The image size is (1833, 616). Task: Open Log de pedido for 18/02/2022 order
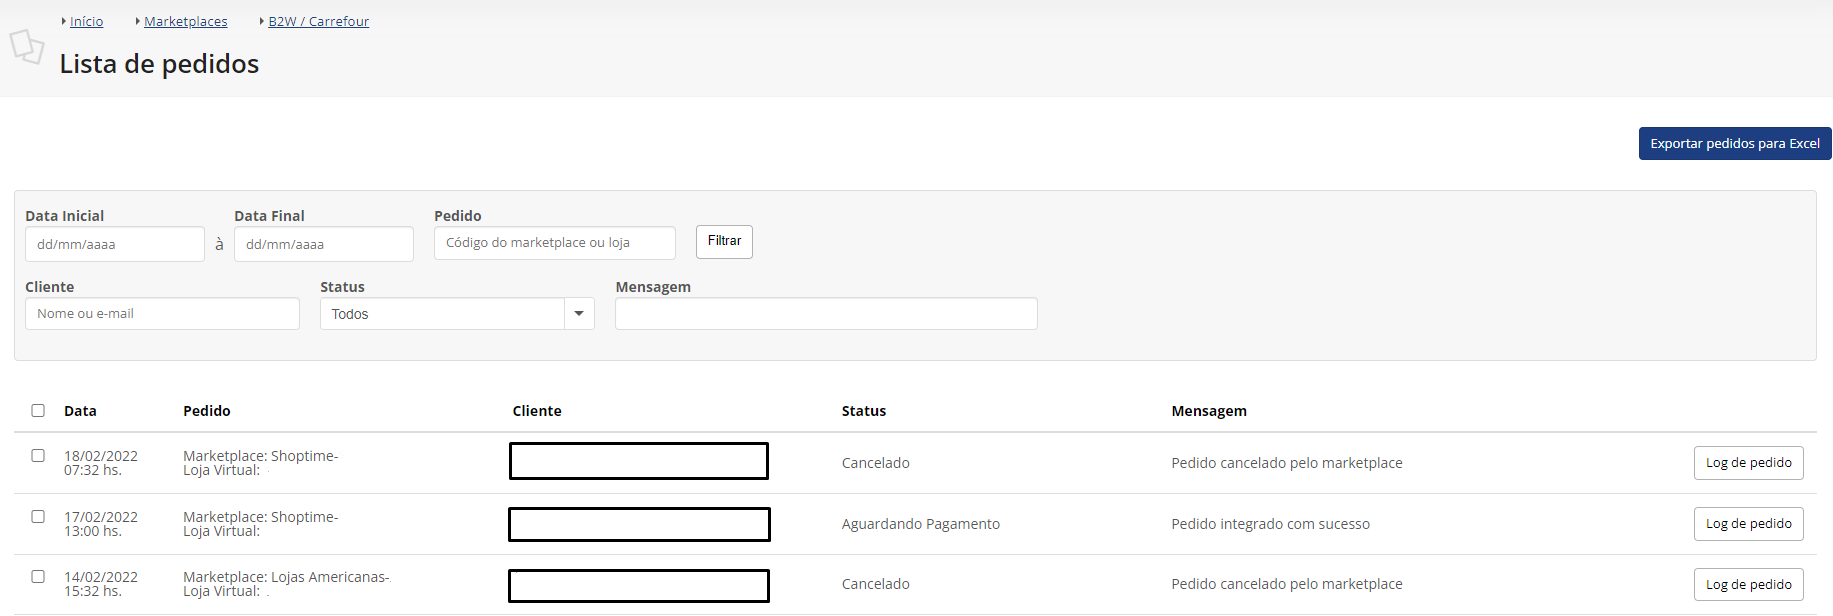tap(1748, 463)
